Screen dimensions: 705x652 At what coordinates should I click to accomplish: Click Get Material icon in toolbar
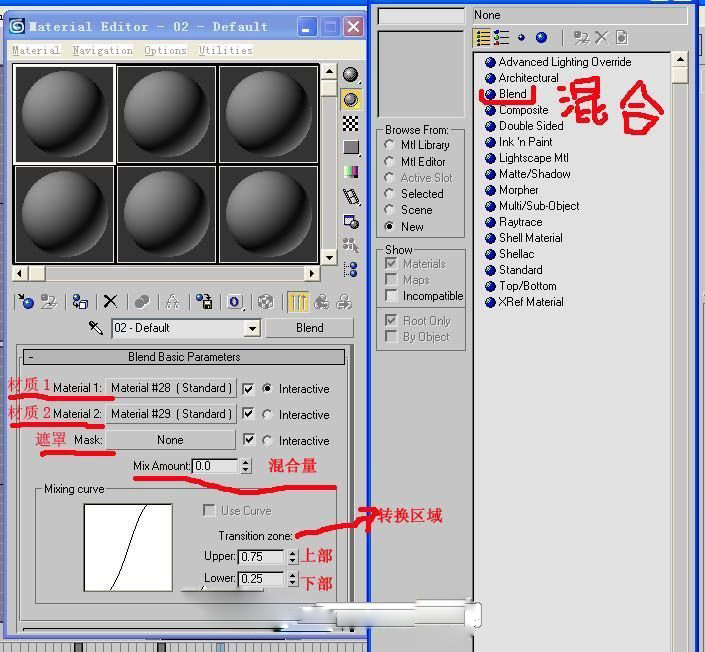26,301
